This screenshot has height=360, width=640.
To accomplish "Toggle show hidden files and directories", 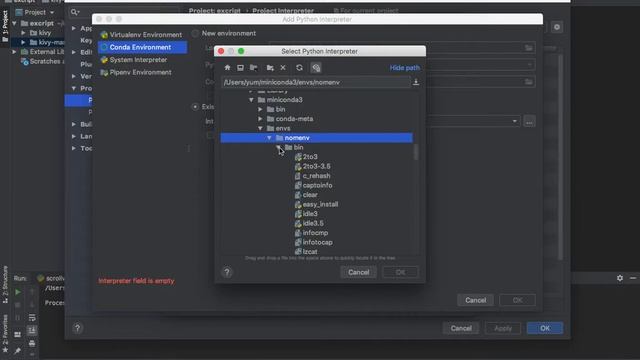I will 316,68.
